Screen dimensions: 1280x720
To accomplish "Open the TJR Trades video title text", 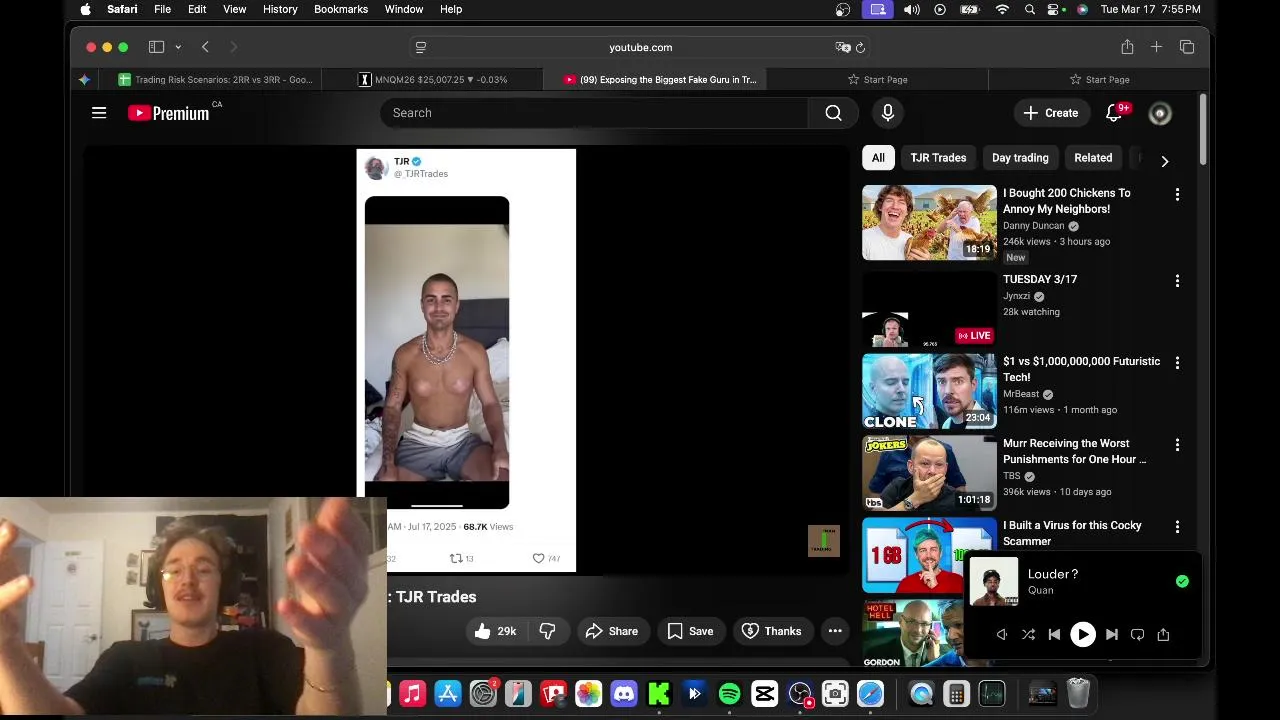I will (x=436, y=597).
